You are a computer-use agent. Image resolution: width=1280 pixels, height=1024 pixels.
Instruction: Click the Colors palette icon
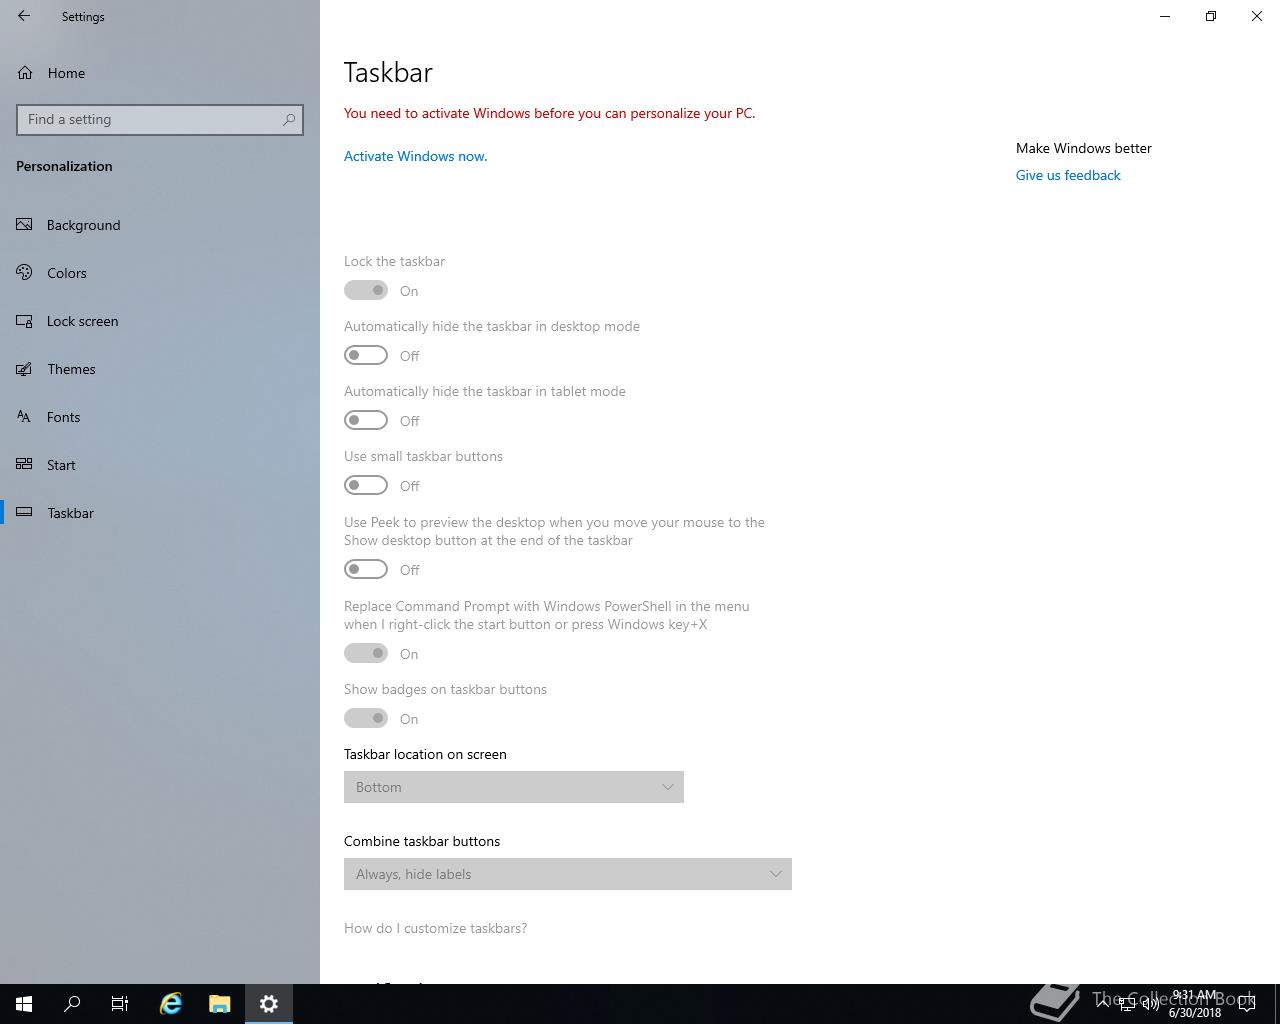click(x=25, y=273)
